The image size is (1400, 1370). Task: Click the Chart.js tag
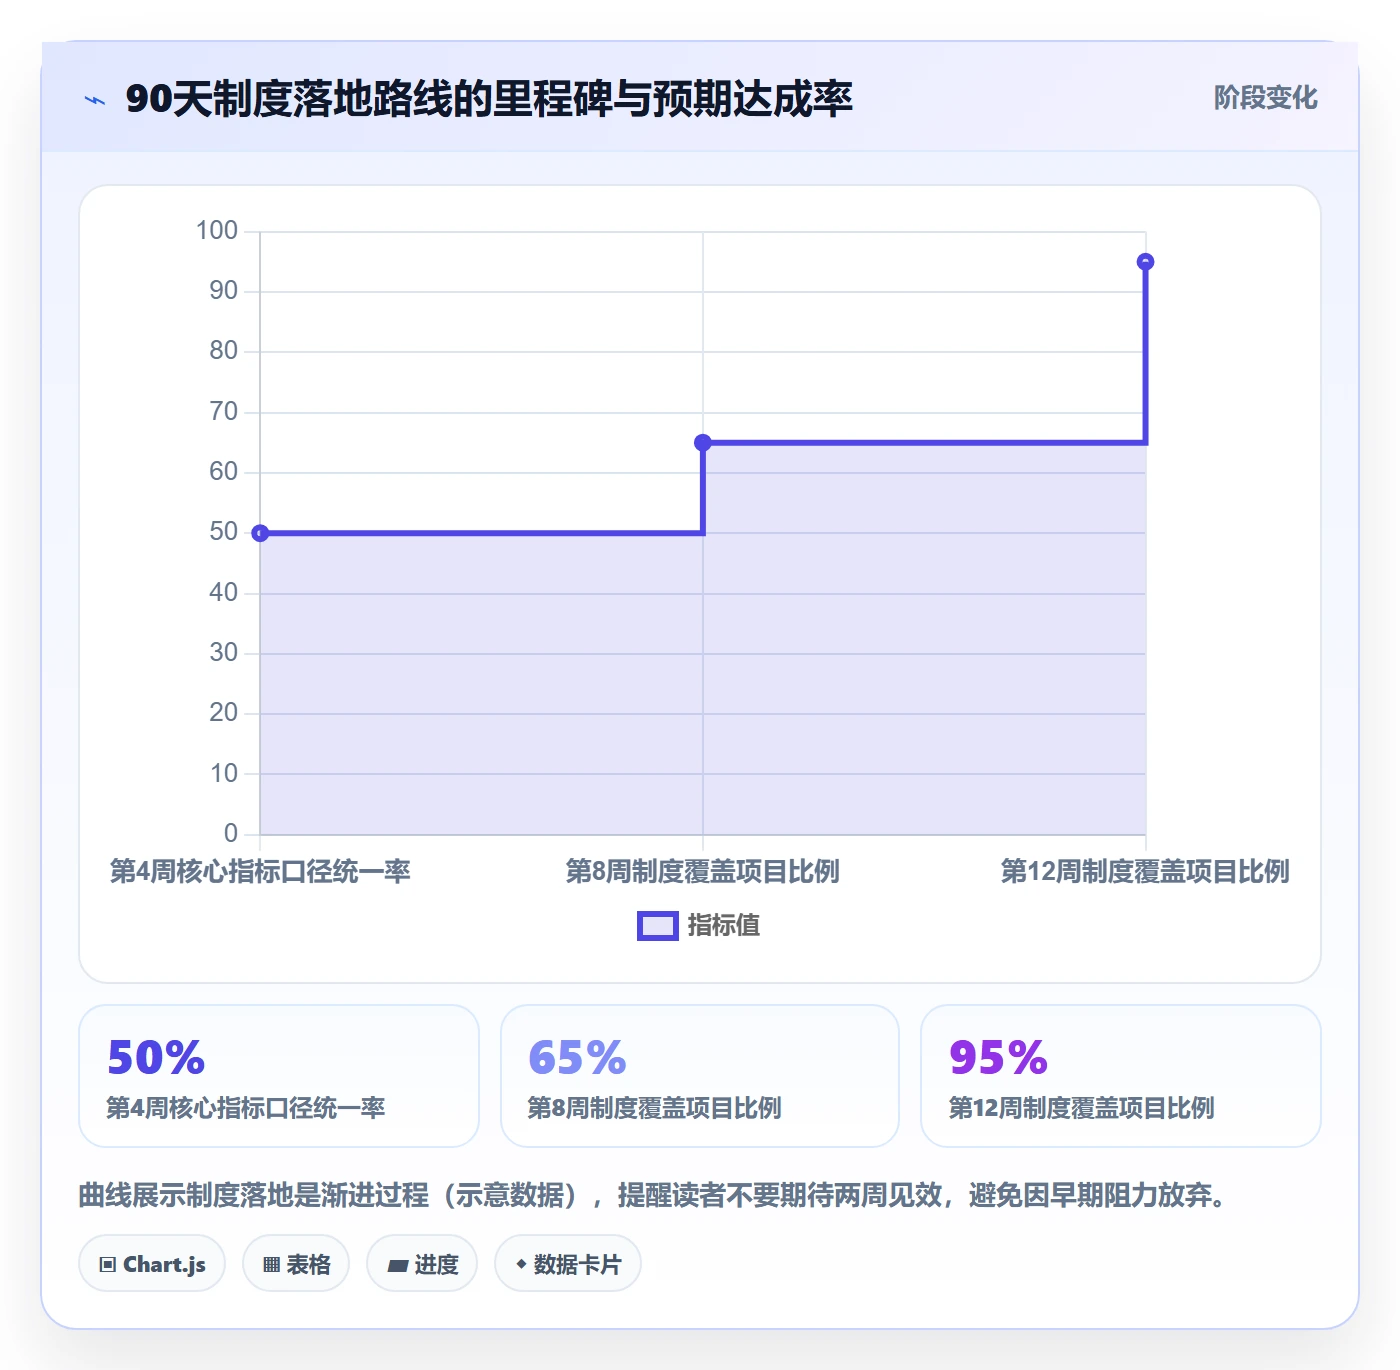(x=152, y=1264)
